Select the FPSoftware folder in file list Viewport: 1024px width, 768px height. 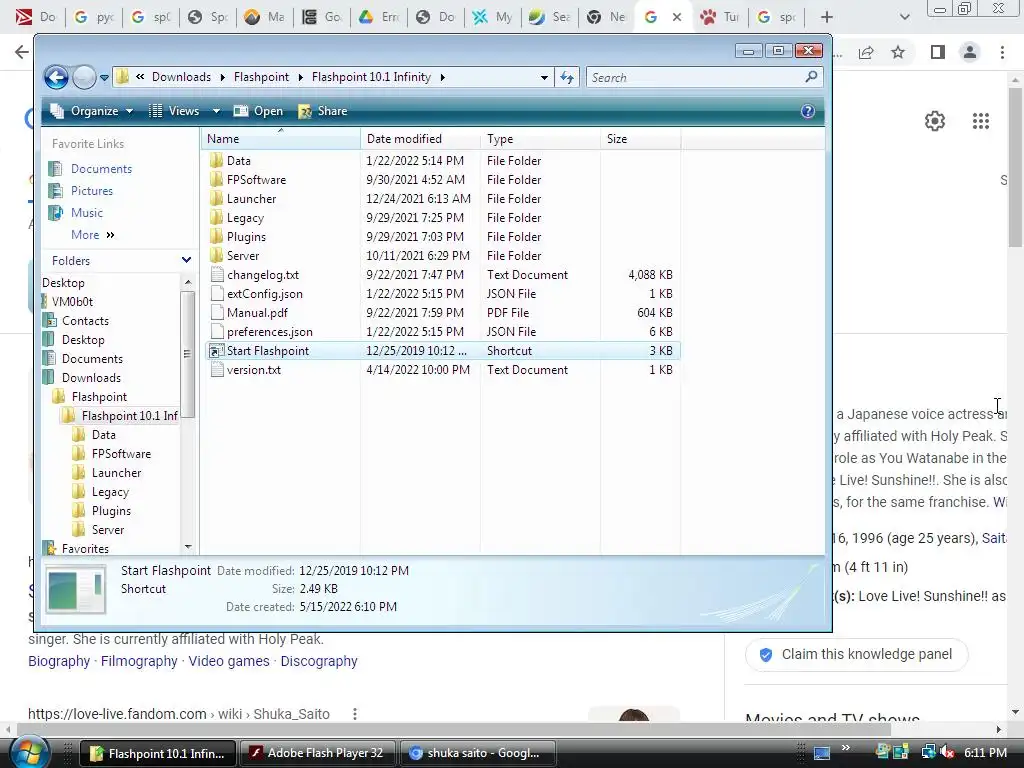[256, 180]
